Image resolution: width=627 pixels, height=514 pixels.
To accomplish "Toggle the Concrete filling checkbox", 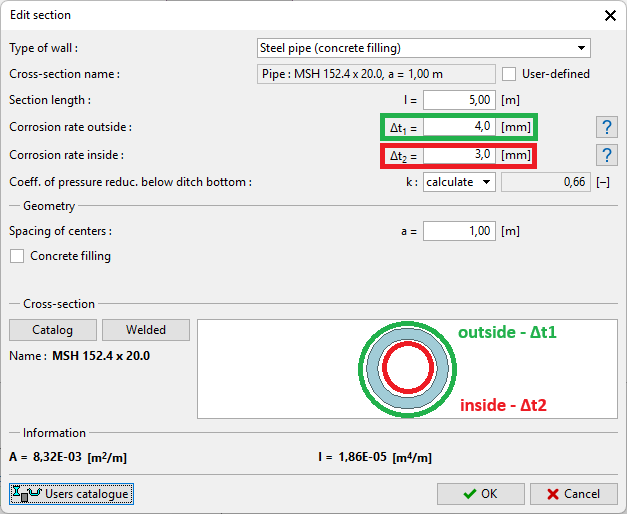I will coord(17,256).
